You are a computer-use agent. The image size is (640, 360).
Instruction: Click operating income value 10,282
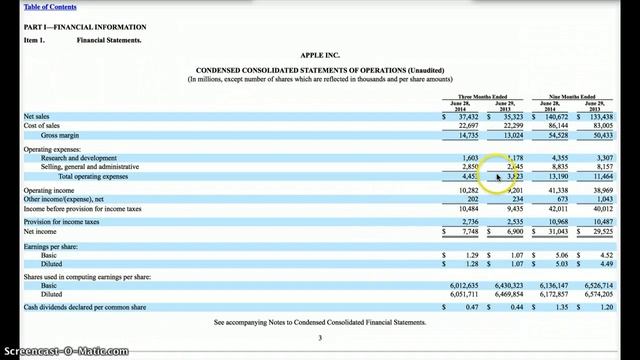point(469,191)
